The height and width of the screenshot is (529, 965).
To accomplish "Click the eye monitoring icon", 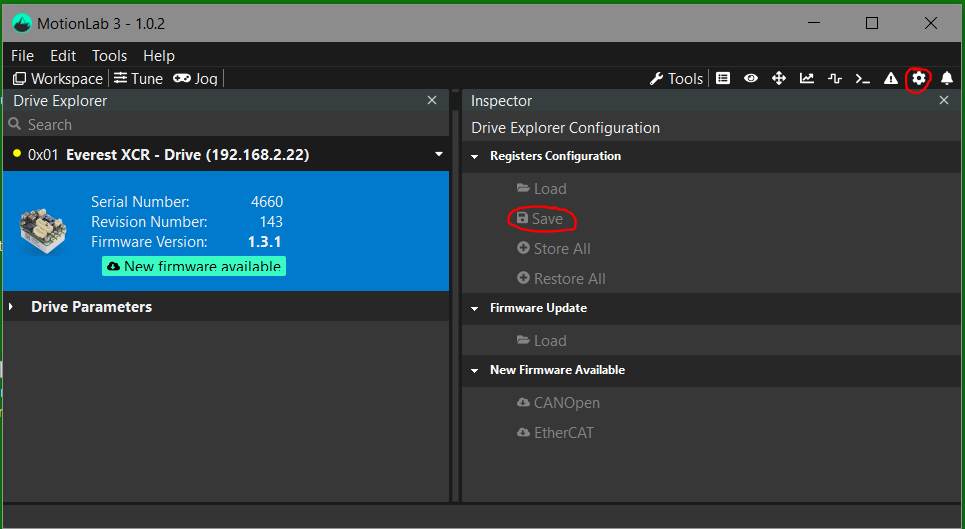I will click(750, 78).
